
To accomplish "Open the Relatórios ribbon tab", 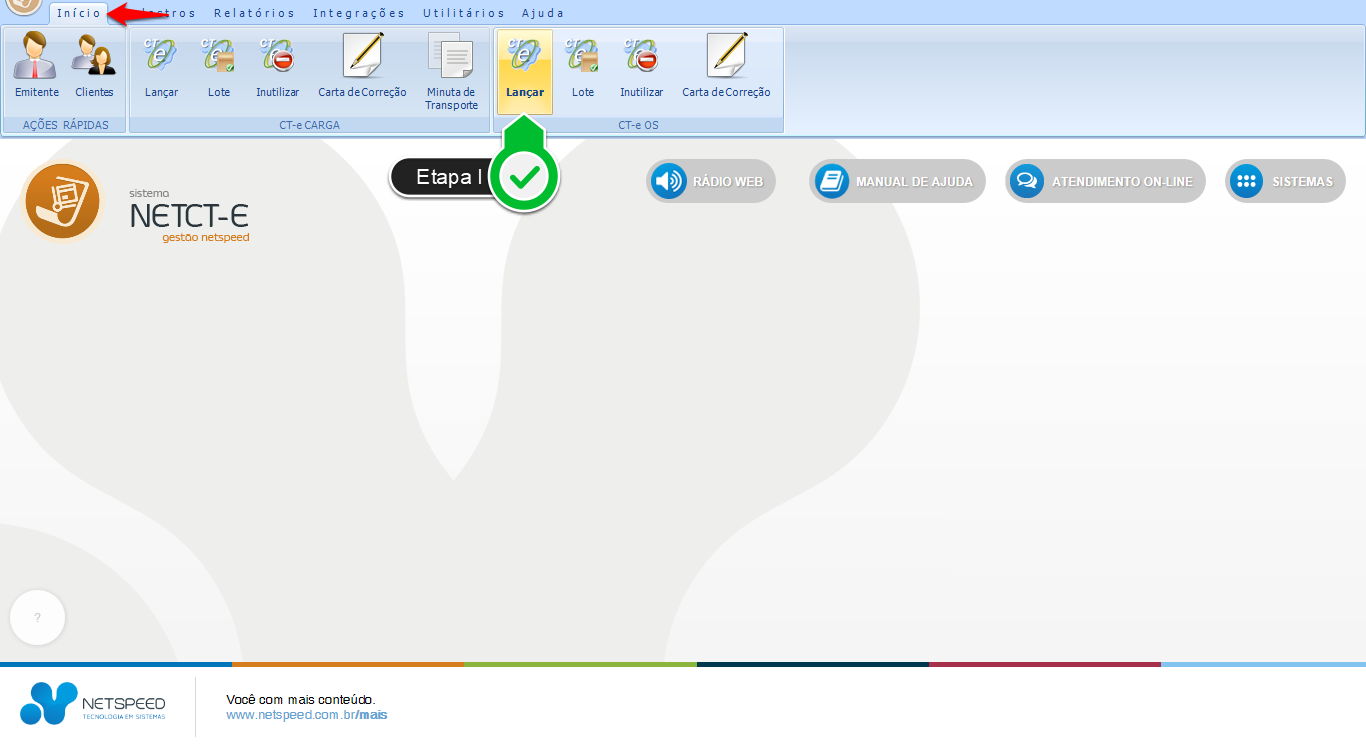I will tap(254, 13).
